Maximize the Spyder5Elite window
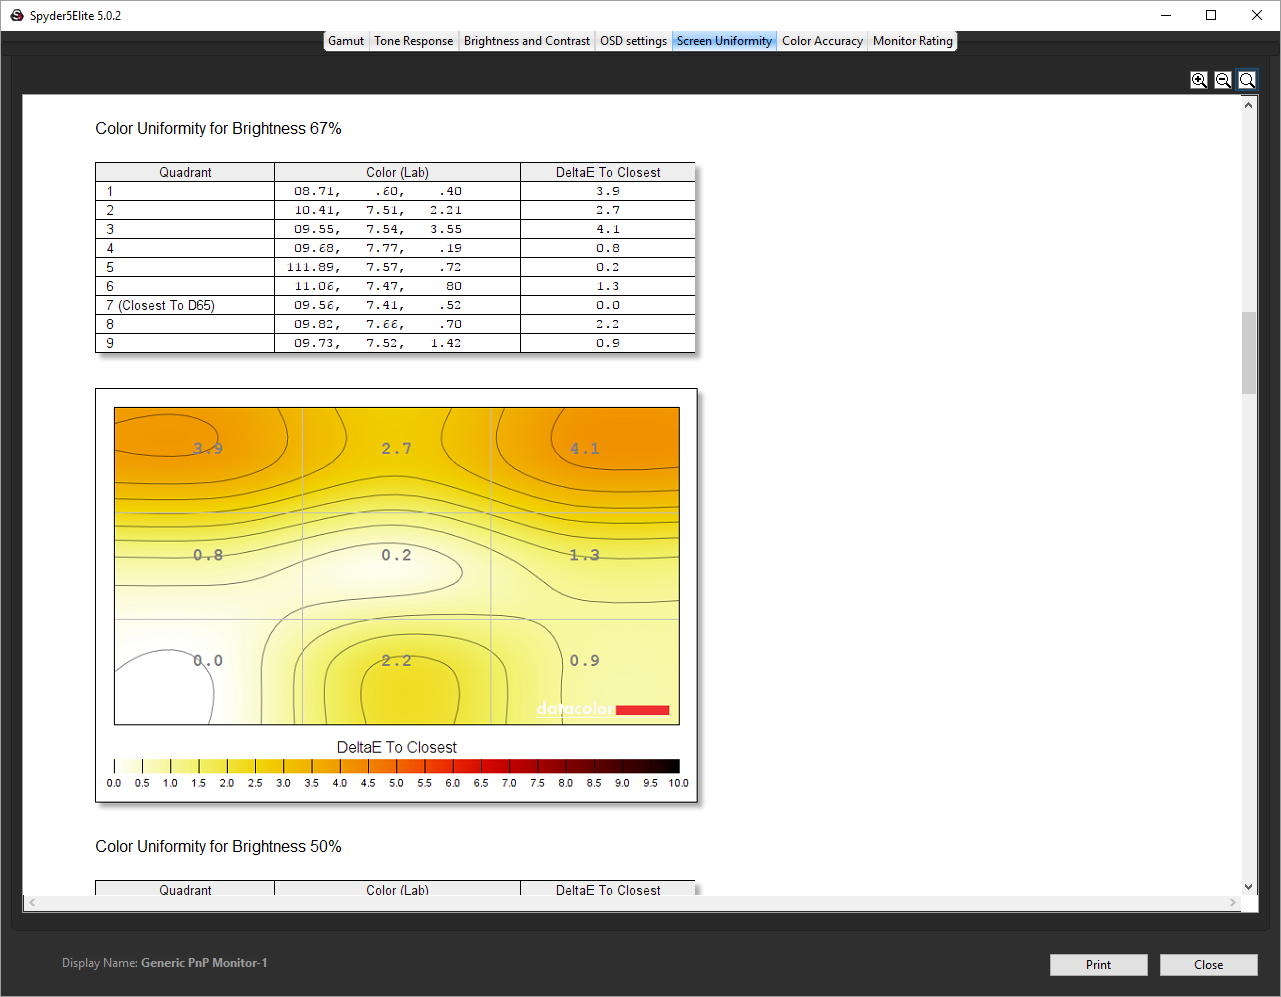 coord(1211,15)
